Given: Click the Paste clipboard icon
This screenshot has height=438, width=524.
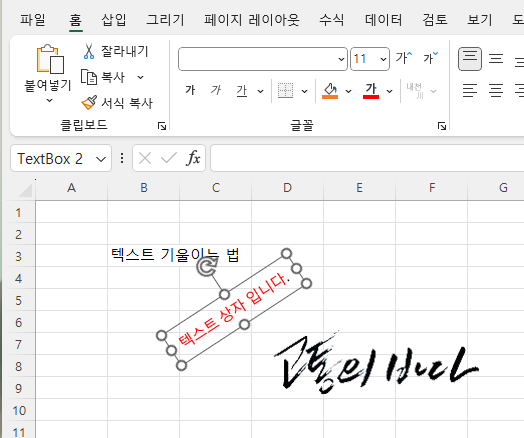Looking at the screenshot, I should click(50, 59).
